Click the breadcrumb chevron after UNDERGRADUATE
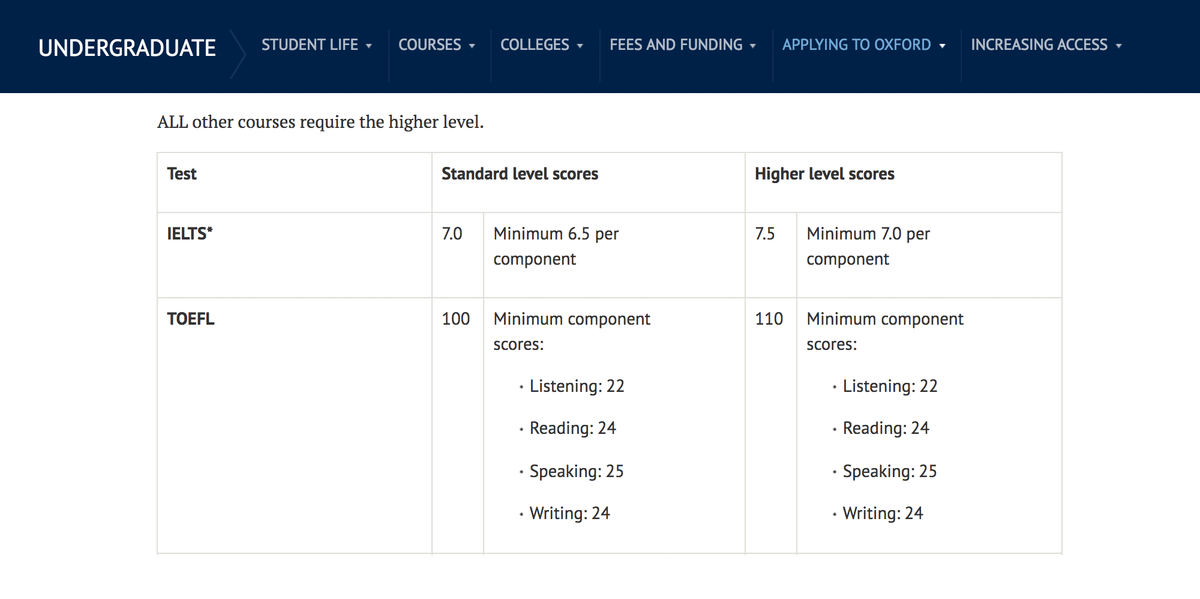This screenshot has width=1200, height=599. tap(238, 47)
